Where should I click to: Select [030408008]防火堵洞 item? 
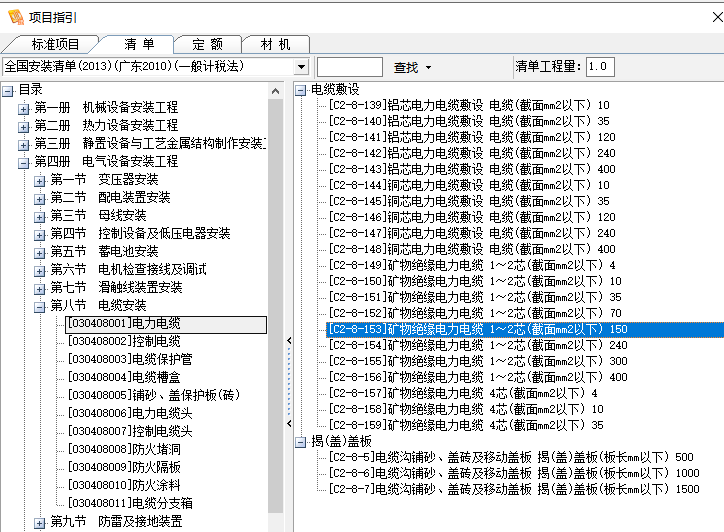coord(124,449)
